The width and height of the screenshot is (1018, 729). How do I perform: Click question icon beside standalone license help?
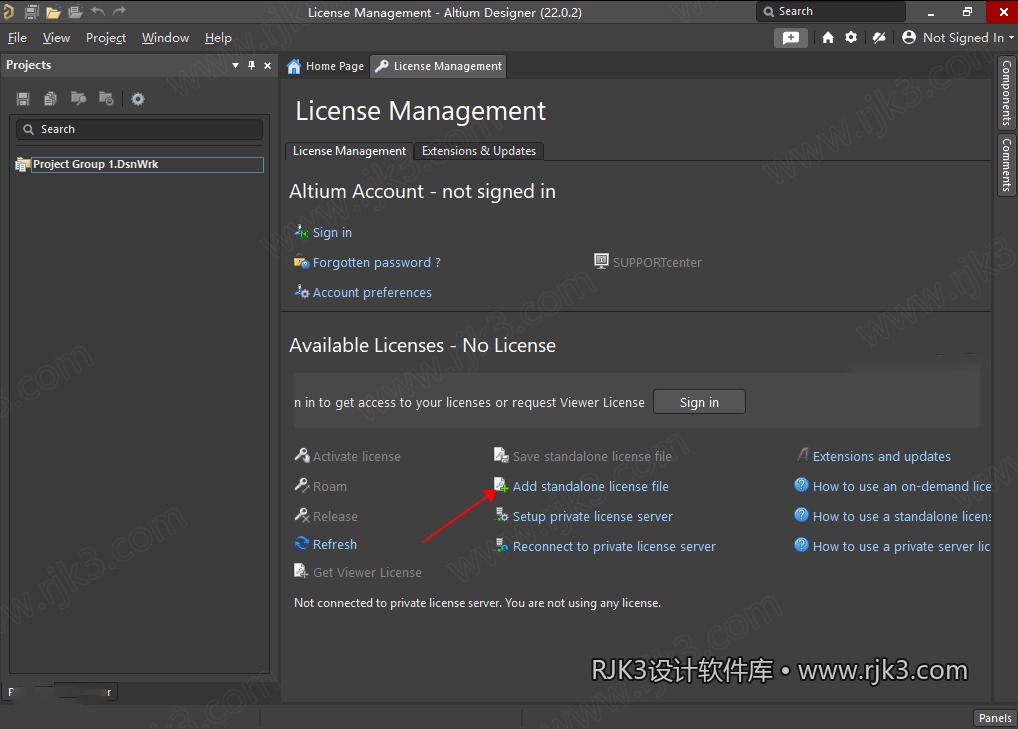(x=802, y=515)
